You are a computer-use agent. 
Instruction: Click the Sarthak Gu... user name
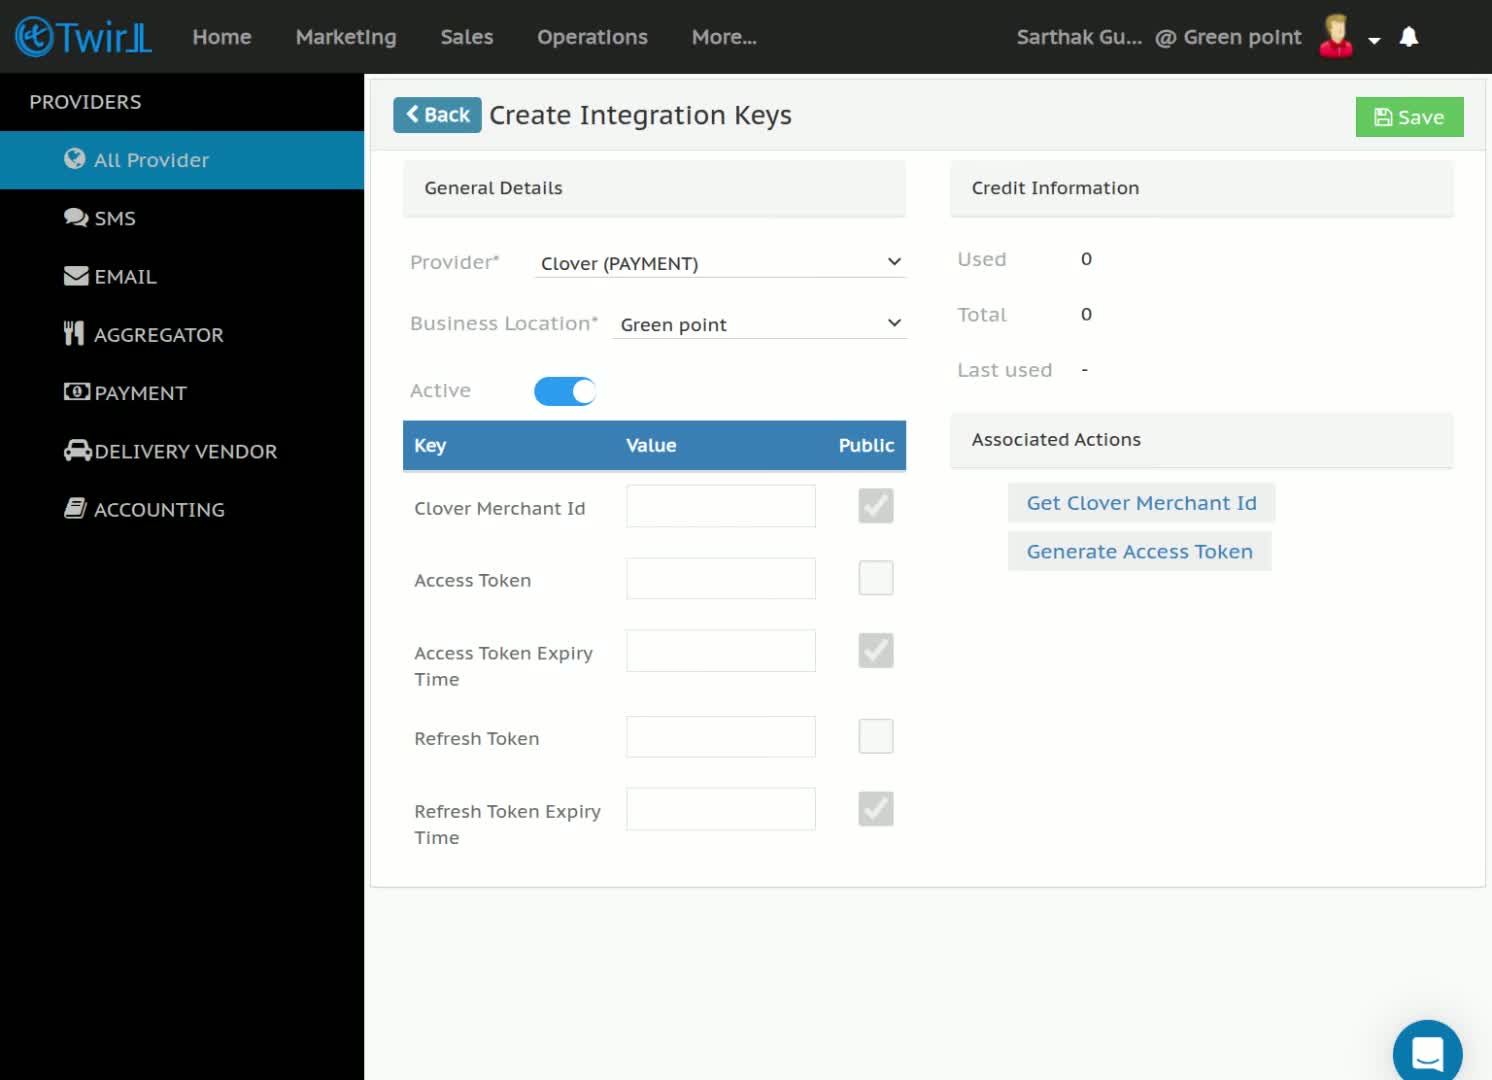click(1079, 37)
